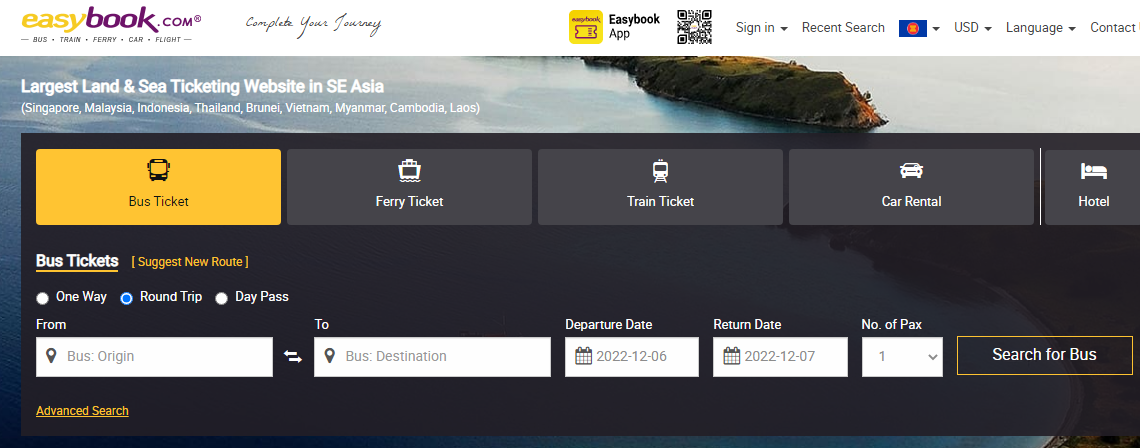
Task: Switch to the Train Ticket tab
Action: pyautogui.click(x=660, y=187)
